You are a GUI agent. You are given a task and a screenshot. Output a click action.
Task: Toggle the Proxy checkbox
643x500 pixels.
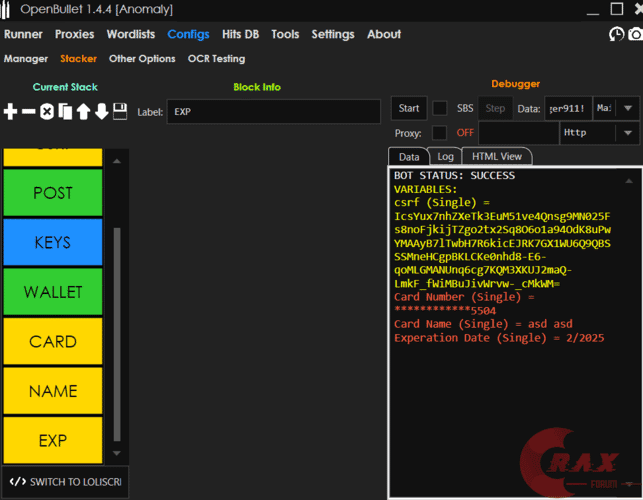coord(440,132)
